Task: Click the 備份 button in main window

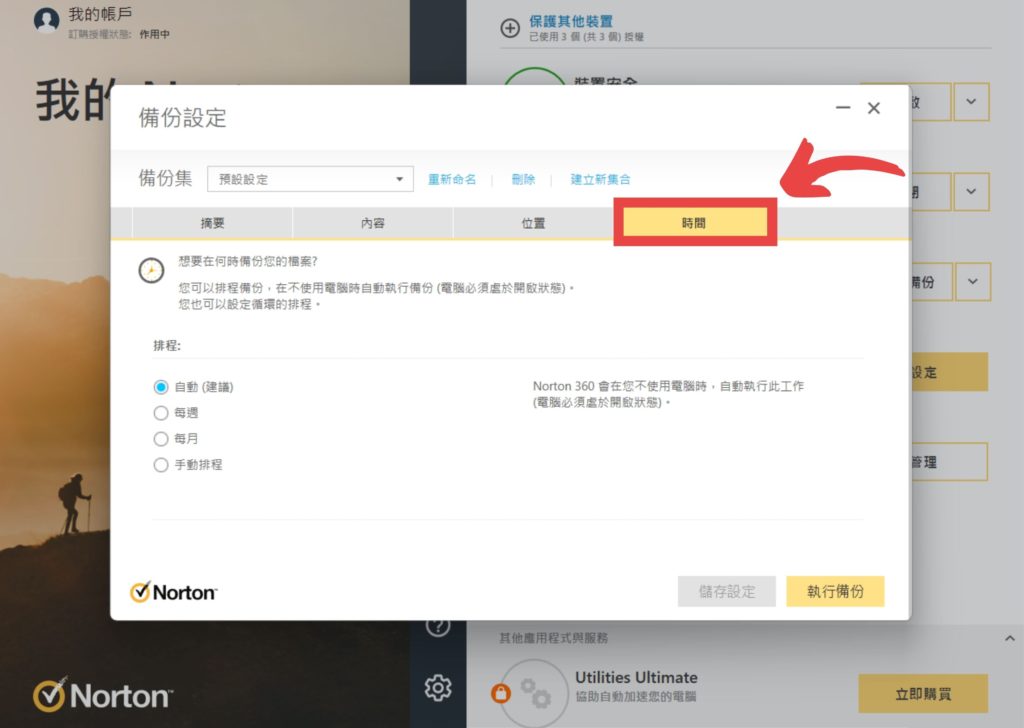Action: click(931, 281)
